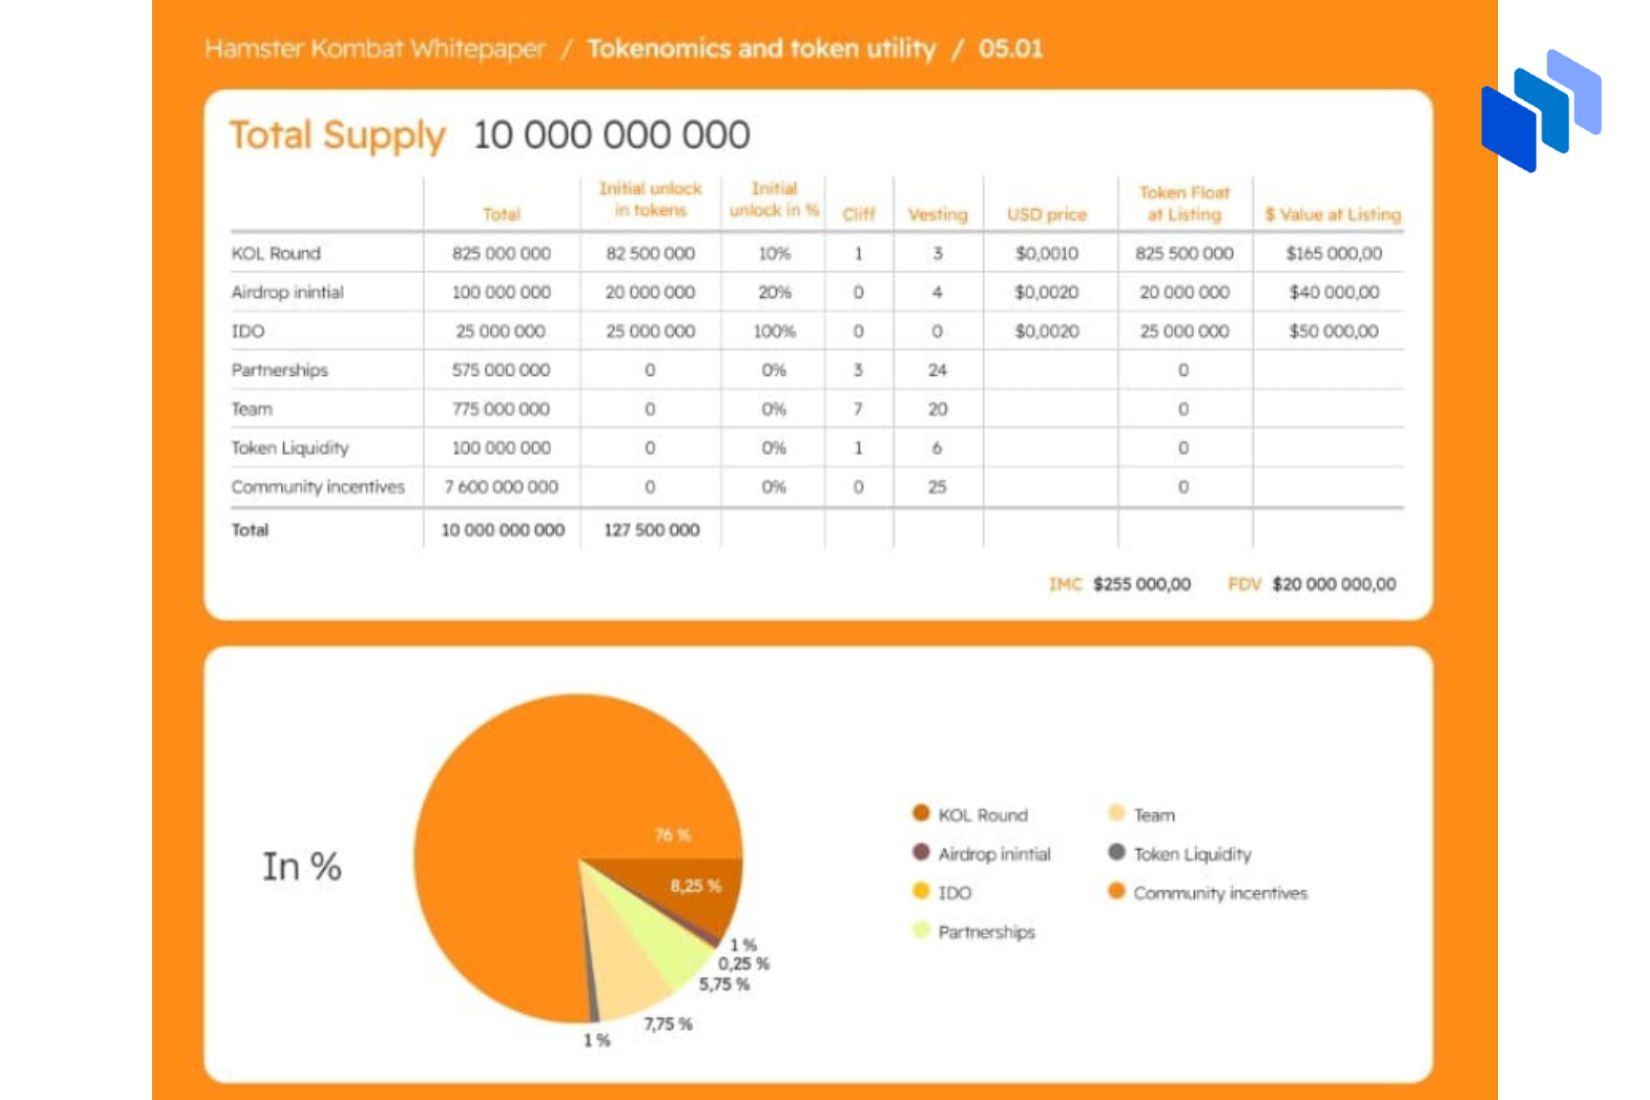The image size is (1650, 1100).
Task: Click the Partnerships vesting value "24"
Action: pos(937,370)
